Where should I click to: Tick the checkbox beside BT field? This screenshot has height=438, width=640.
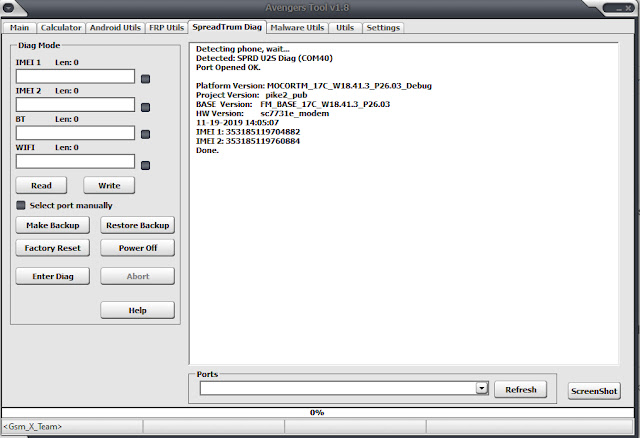pos(145,134)
